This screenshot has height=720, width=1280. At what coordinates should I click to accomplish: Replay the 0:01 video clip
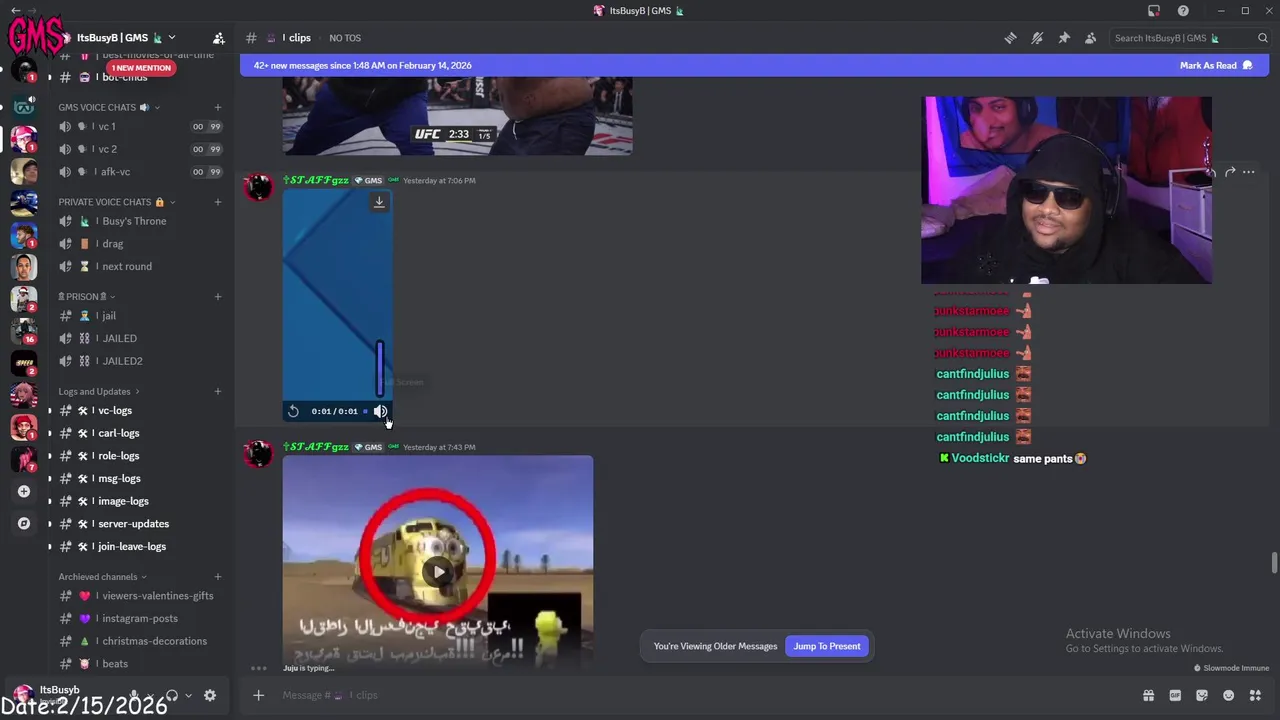point(293,411)
